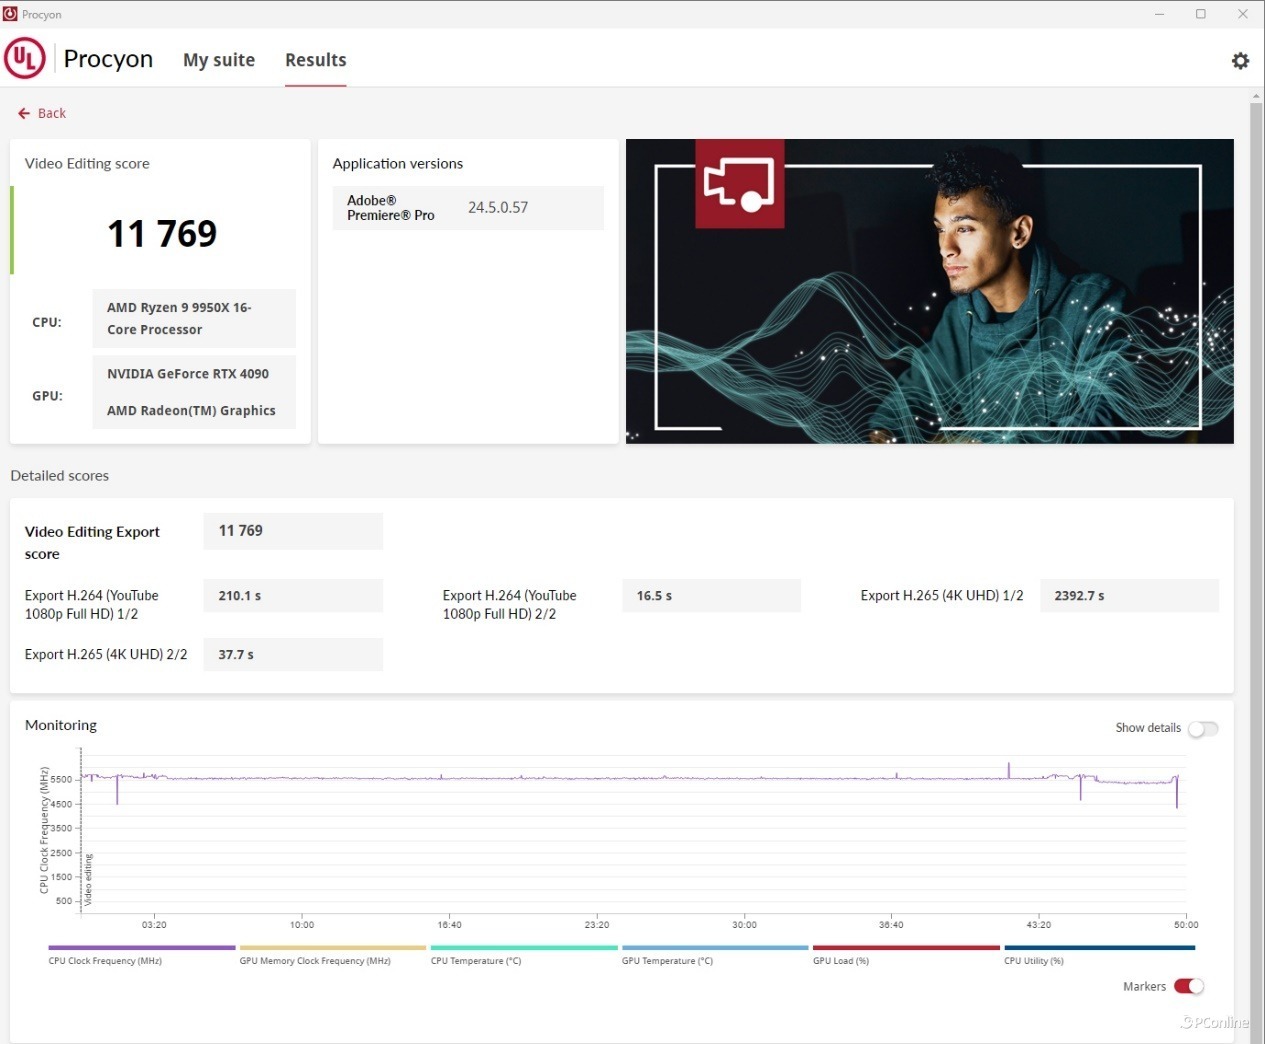Select the Results tab

coord(315,60)
